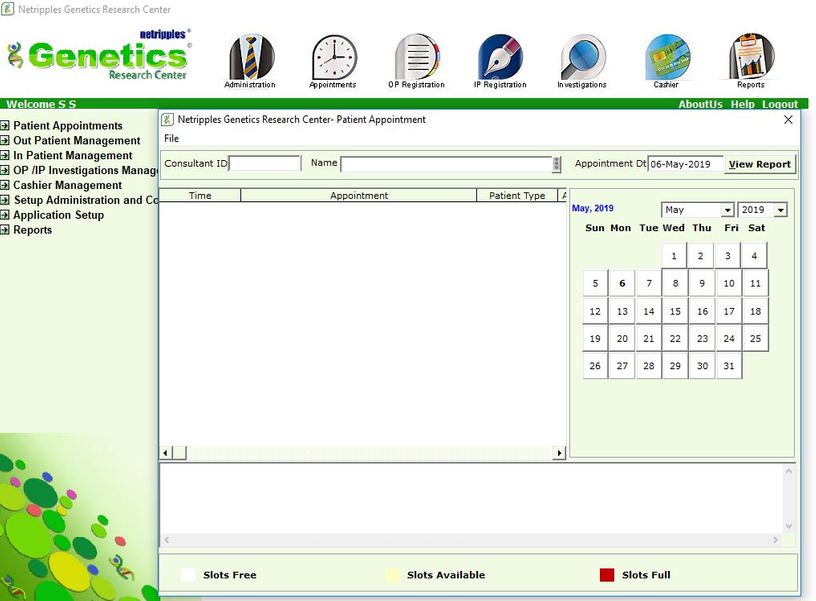Screen dimensions: 816x601
Task: Open the OP Registration document icon
Action: [x=417, y=57]
